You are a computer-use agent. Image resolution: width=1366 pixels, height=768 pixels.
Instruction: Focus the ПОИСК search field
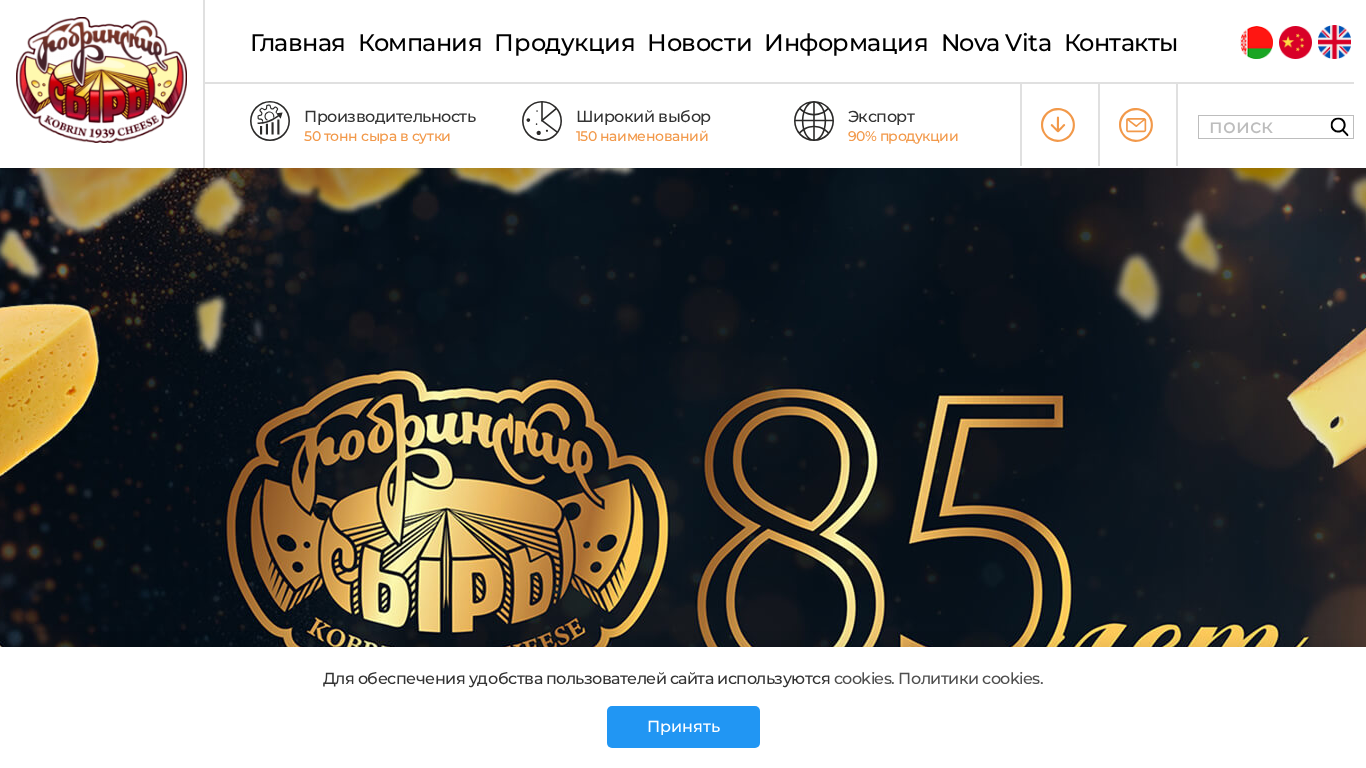(x=1263, y=127)
